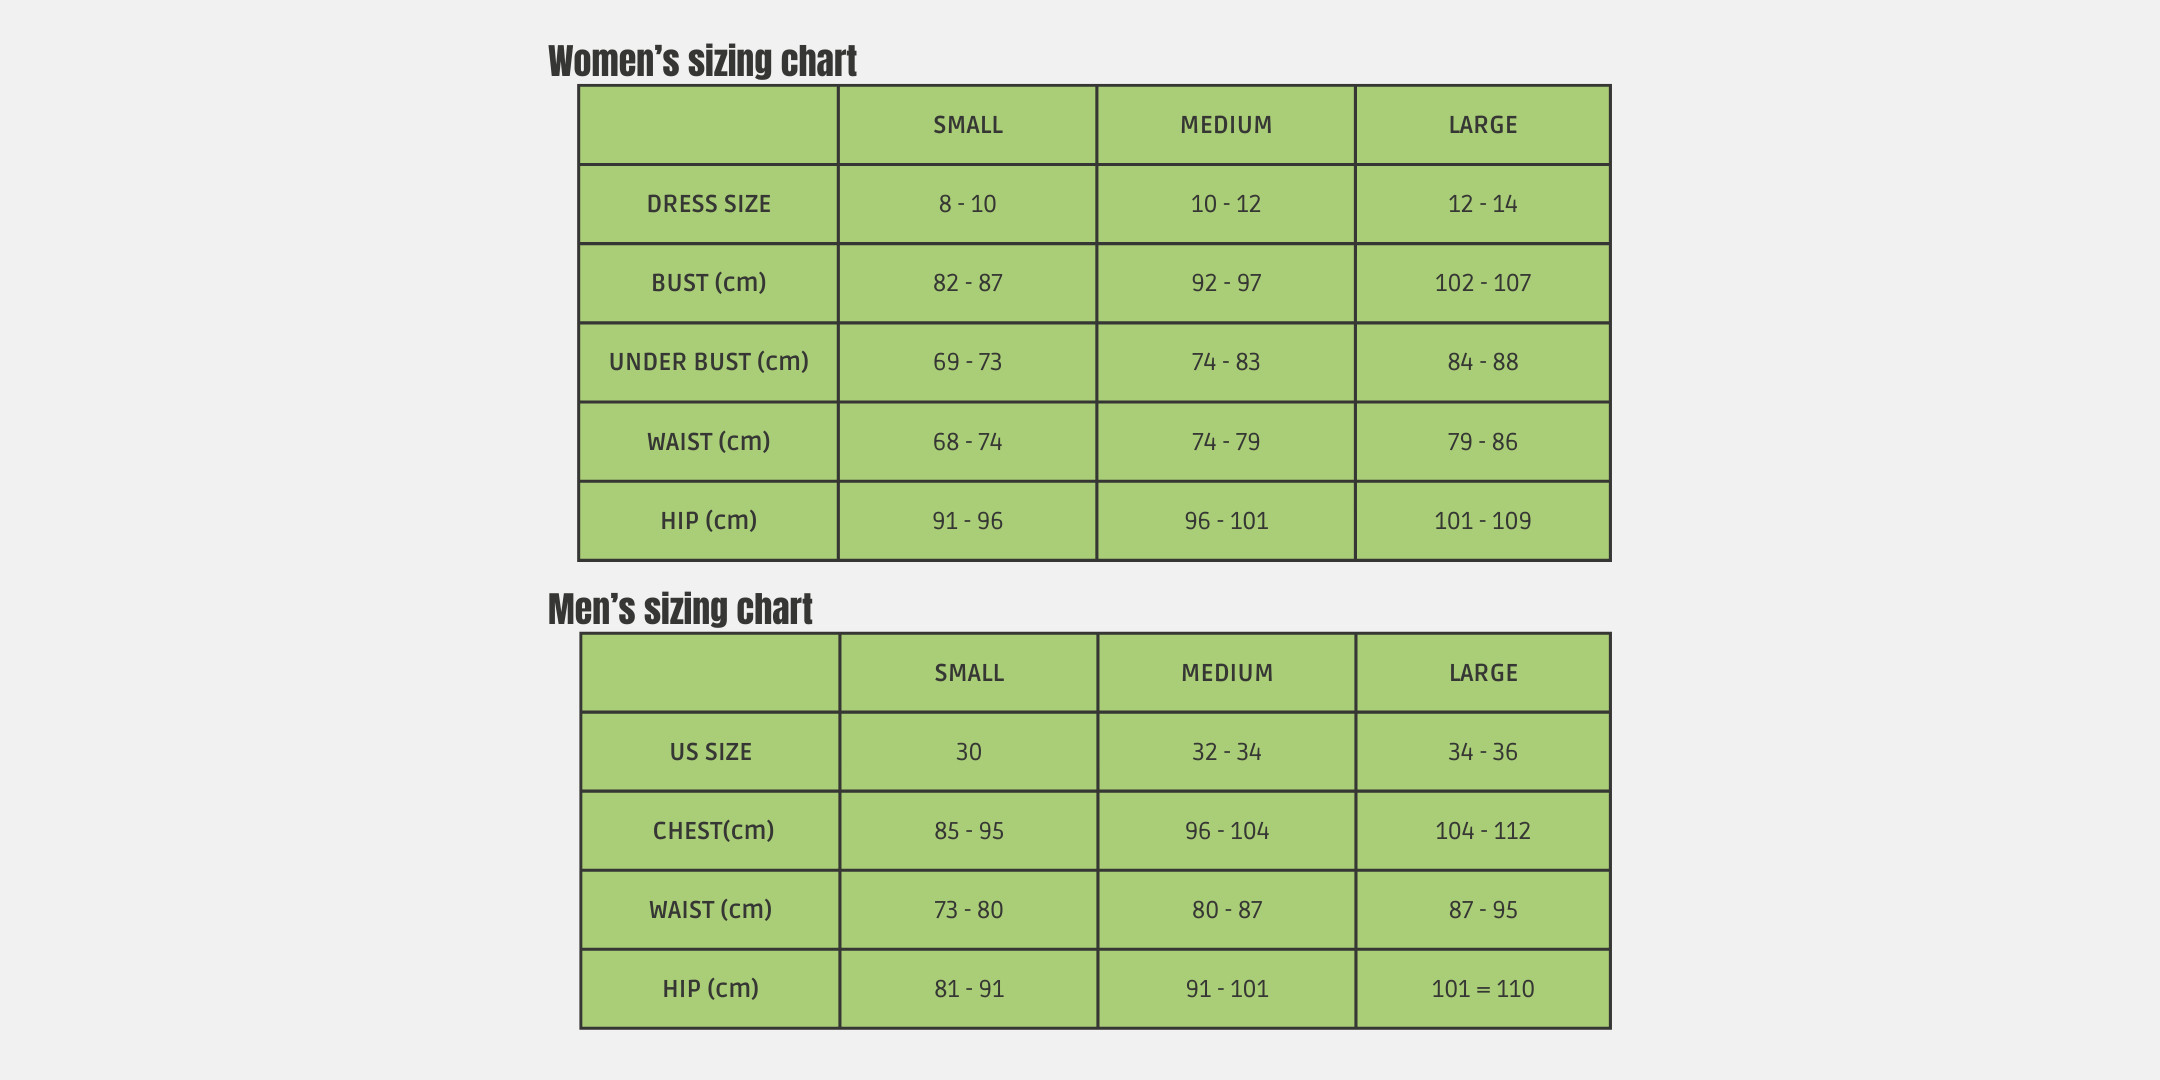This screenshot has height=1080, width=2160.
Task: Click the women's hip value 101 - 109
Action: (x=1483, y=521)
